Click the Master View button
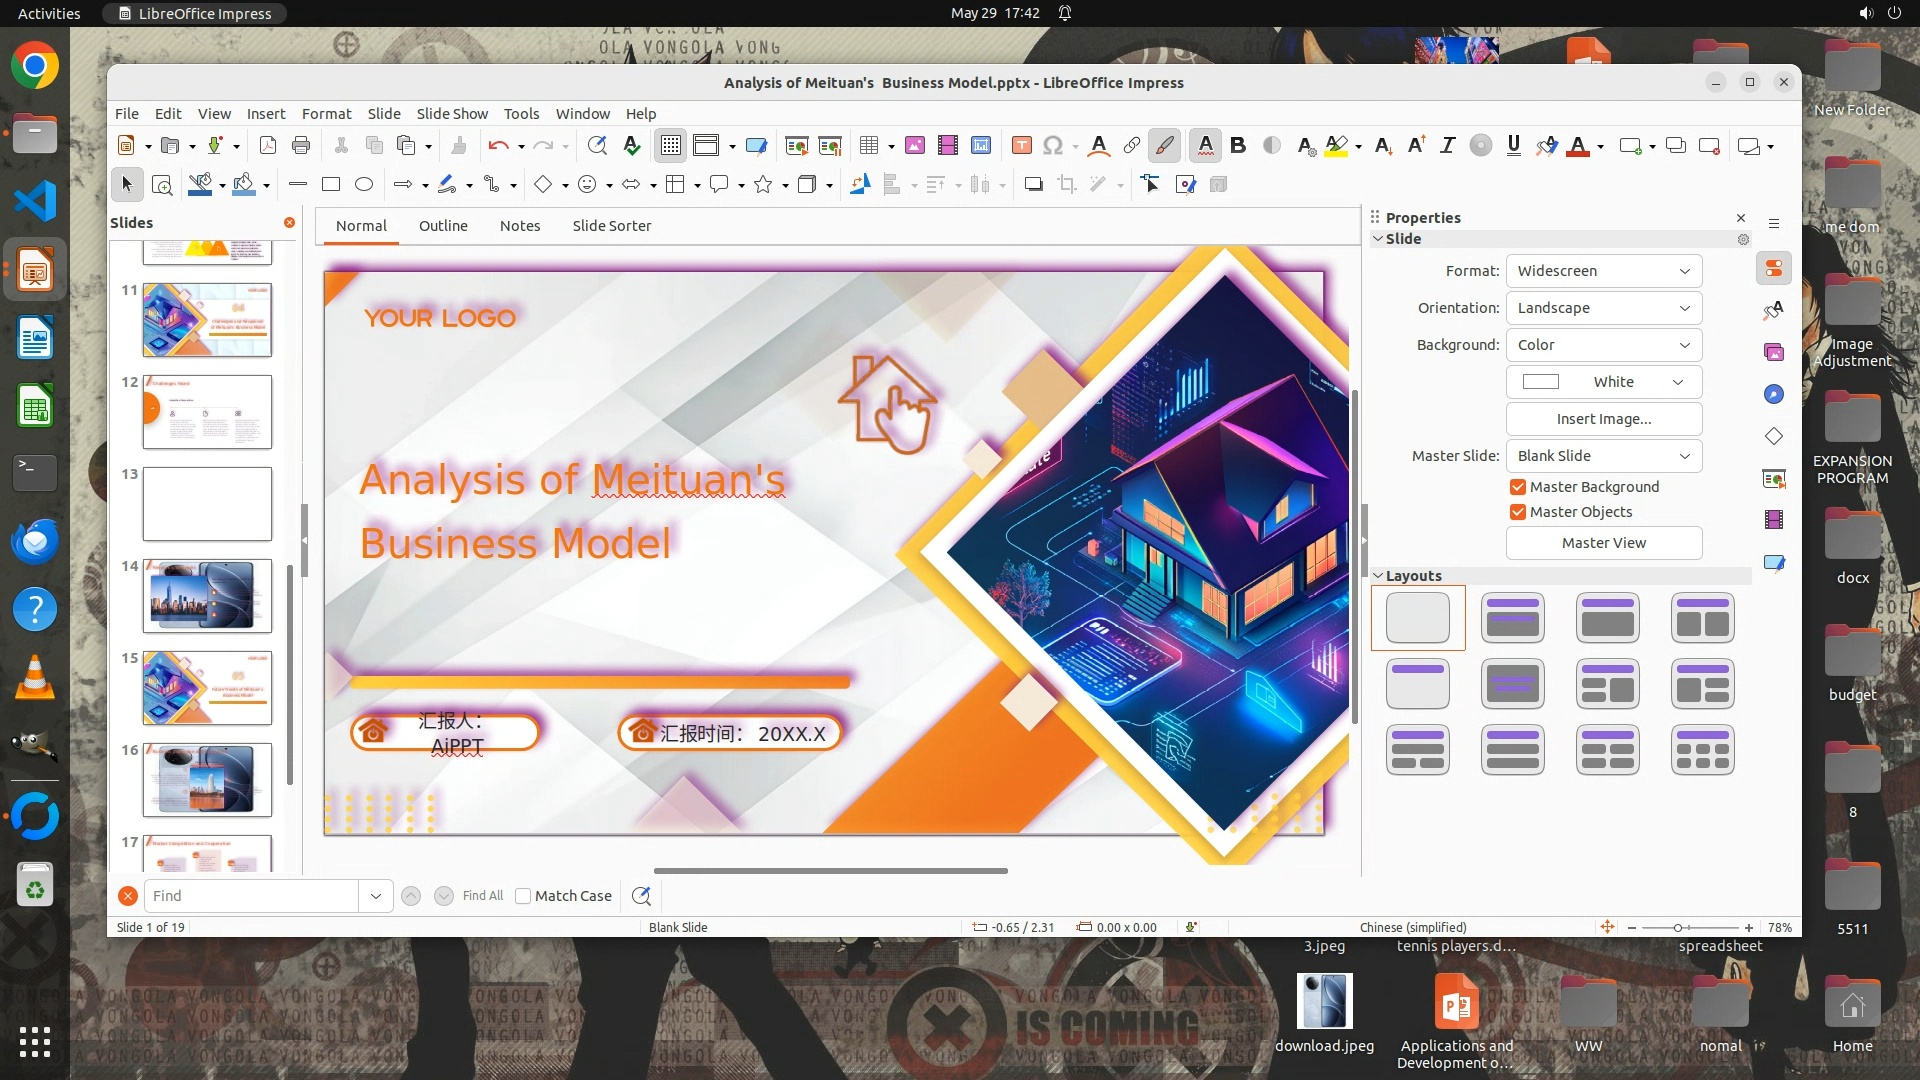Viewport: 1920px width, 1080px height. point(1603,543)
